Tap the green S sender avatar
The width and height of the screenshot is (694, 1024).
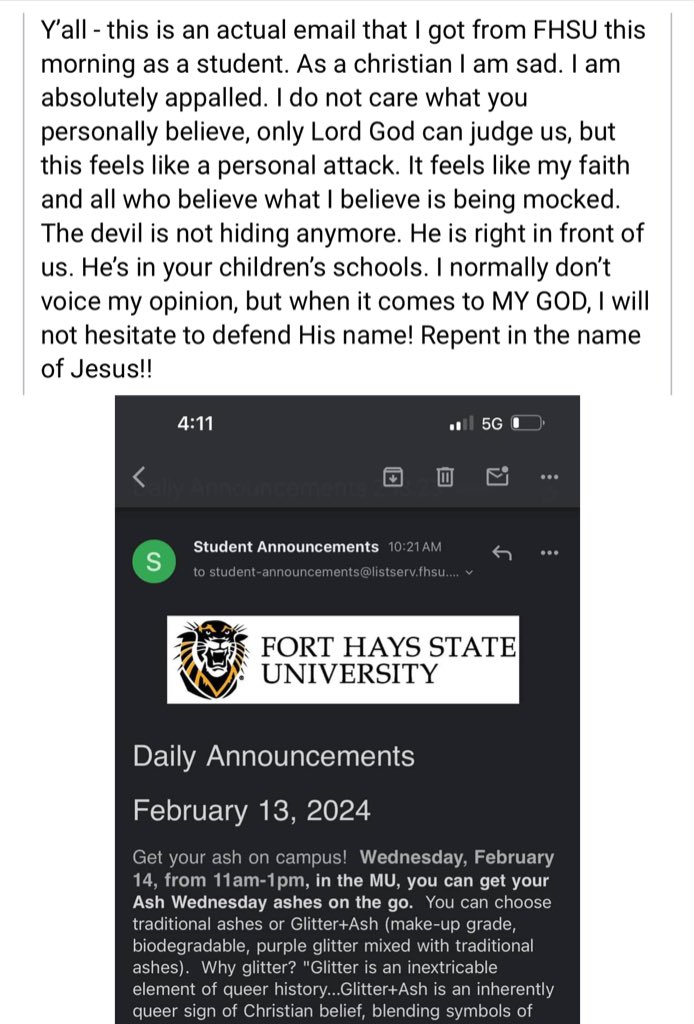click(x=153, y=560)
